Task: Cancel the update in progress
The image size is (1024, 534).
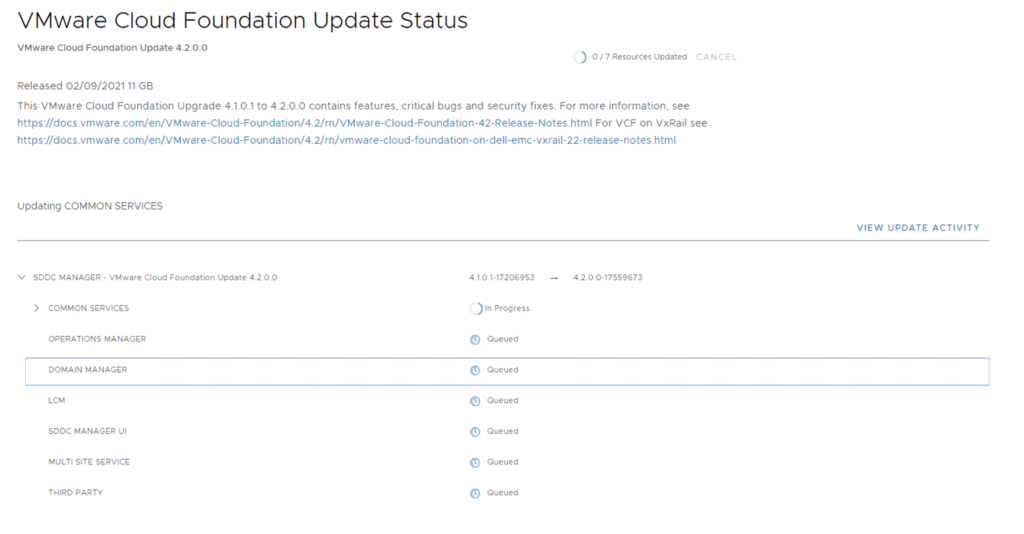Action: pyautogui.click(x=715, y=57)
